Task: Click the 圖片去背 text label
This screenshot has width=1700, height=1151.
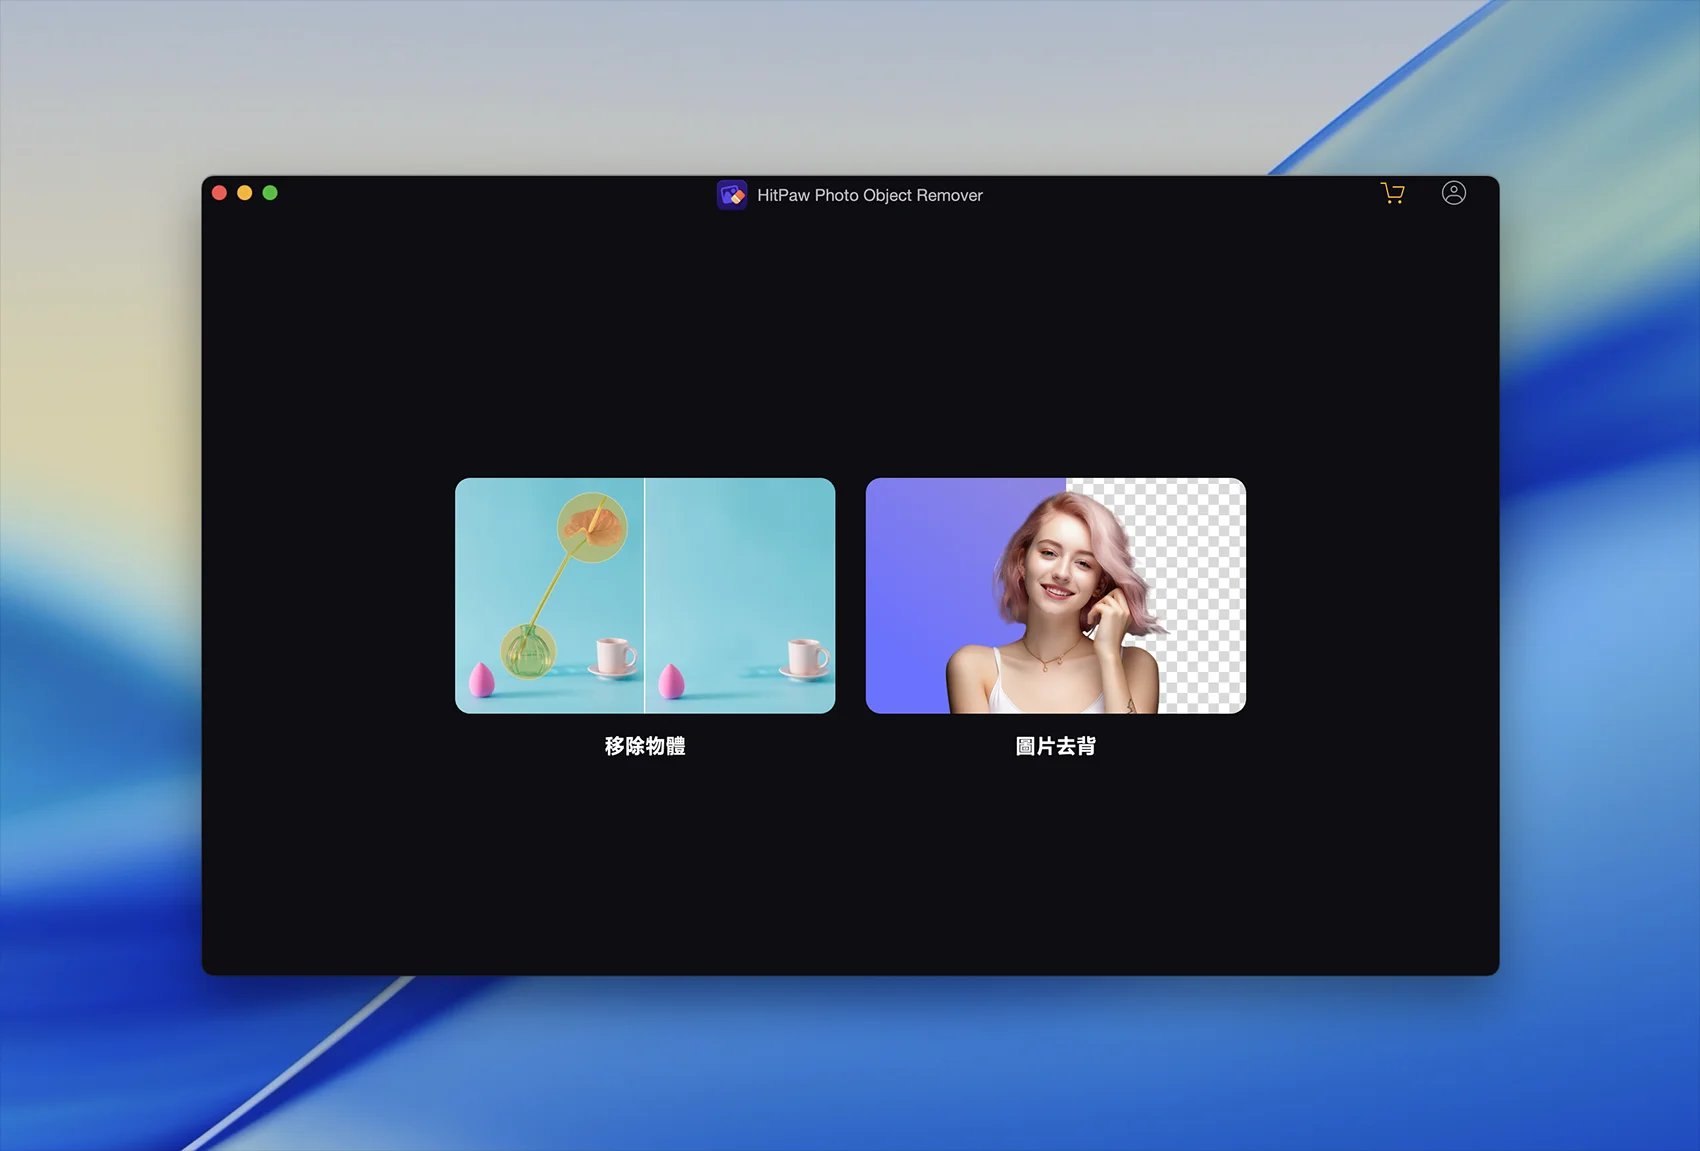Action: 1055,746
